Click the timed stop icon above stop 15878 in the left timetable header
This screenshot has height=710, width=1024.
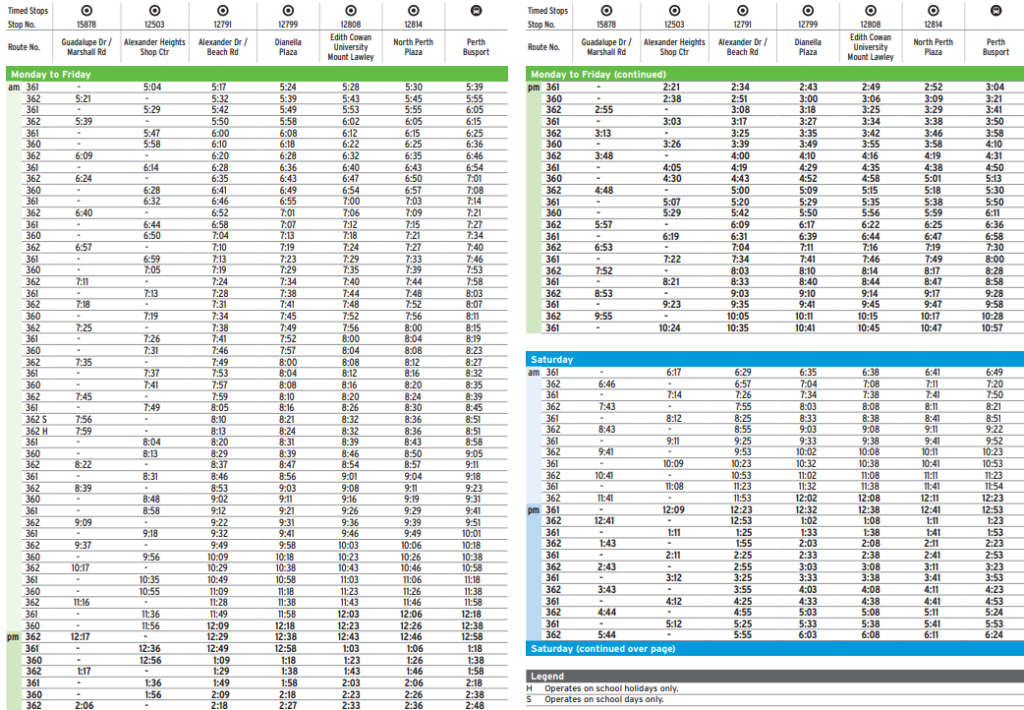pos(83,10)
